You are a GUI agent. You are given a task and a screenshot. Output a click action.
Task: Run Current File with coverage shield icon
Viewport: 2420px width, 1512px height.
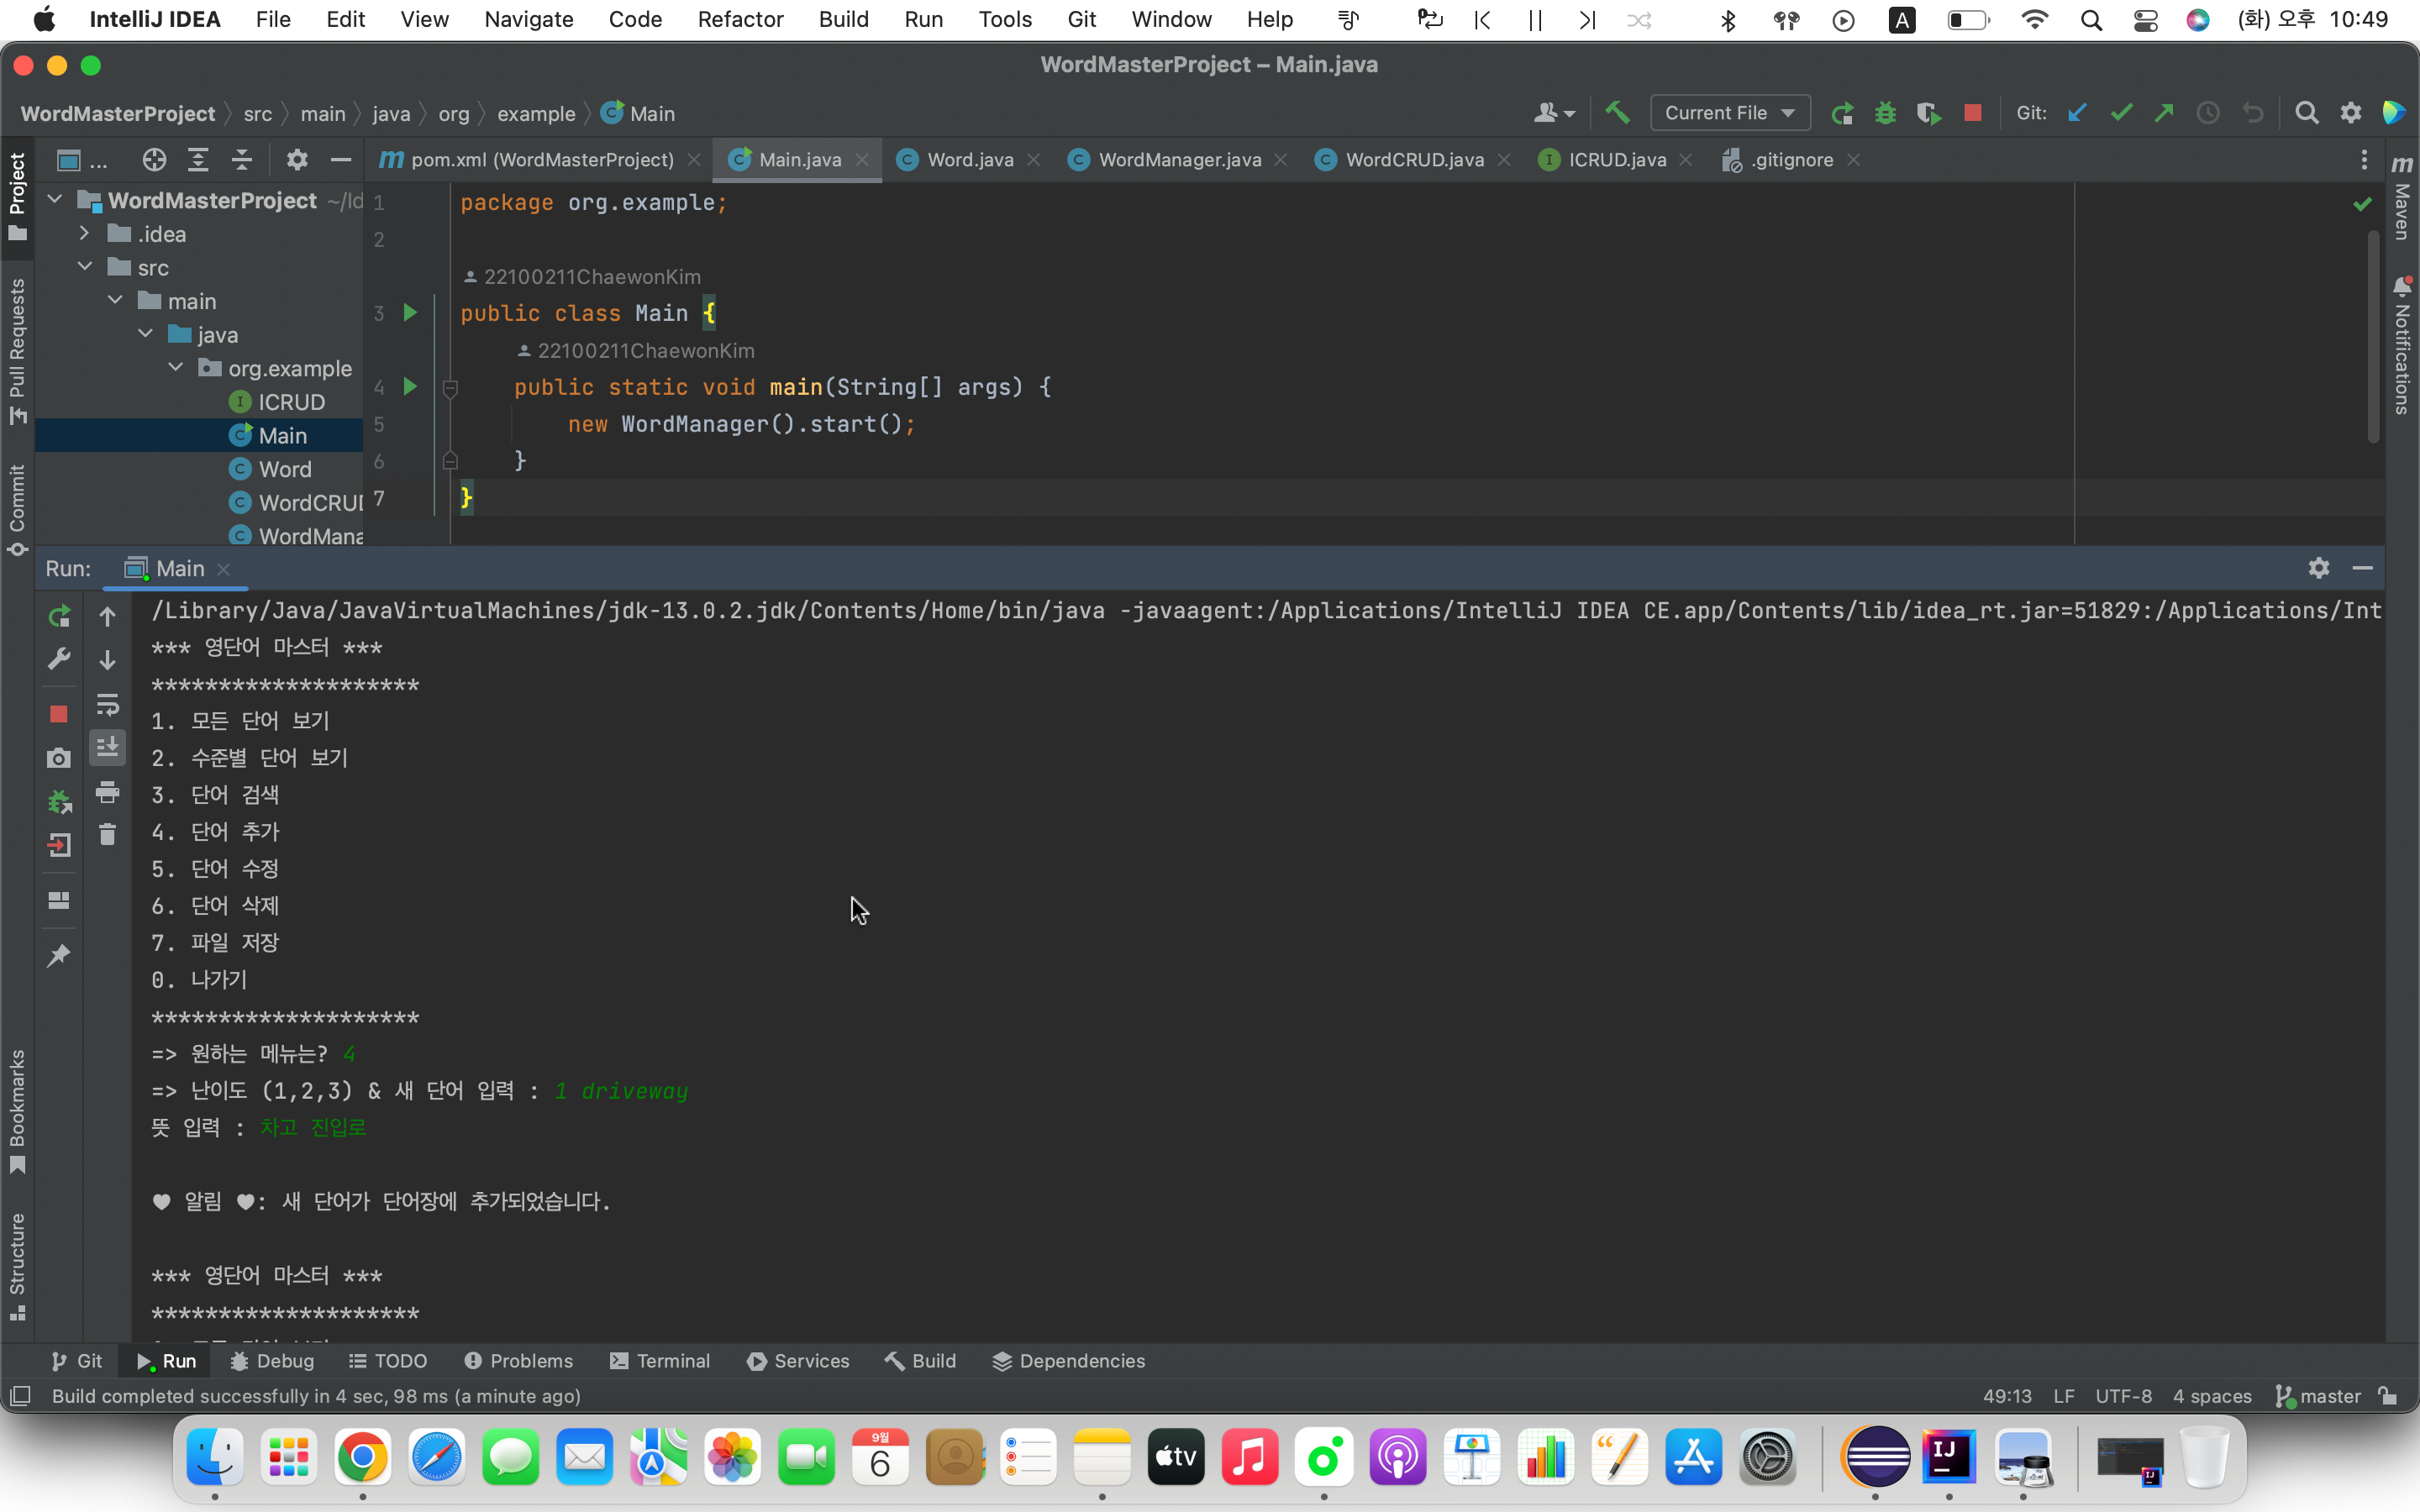click(1929, 113)
